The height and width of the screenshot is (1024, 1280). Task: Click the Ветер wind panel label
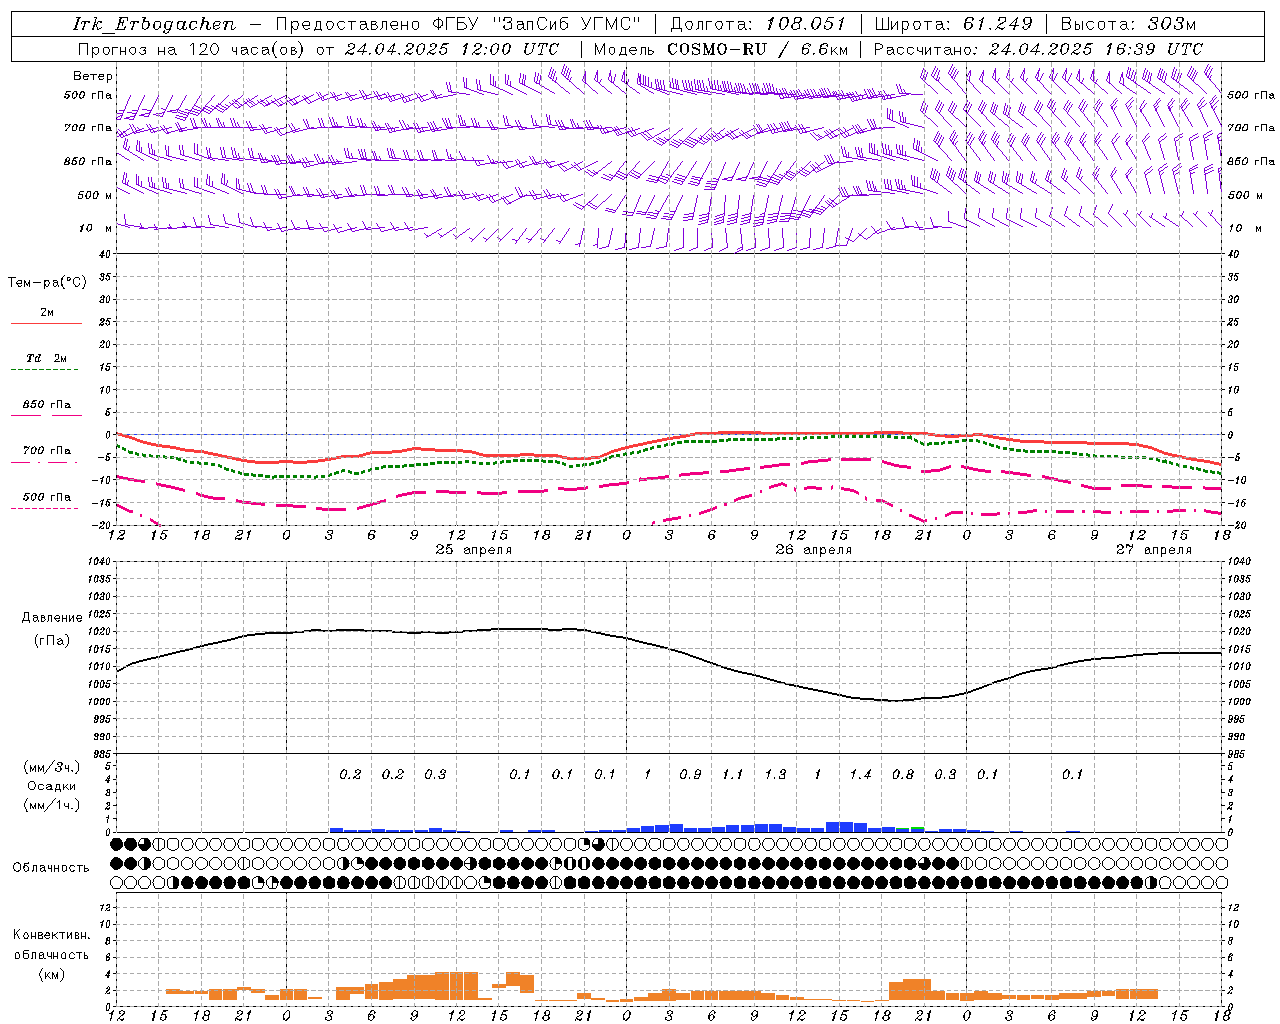(x=93, y=76)
